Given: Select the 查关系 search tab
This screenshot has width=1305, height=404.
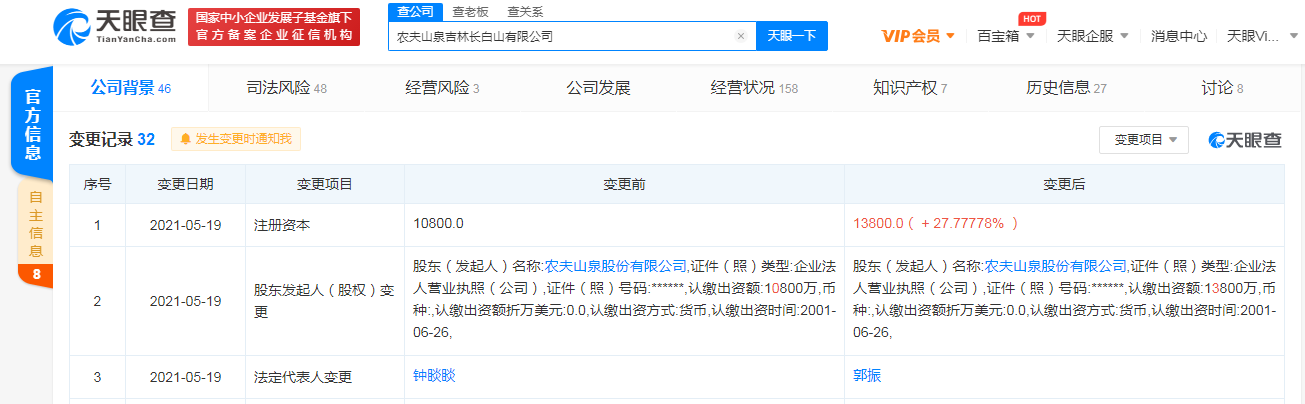Looking at the screenshot, I should tap(525, 11).
